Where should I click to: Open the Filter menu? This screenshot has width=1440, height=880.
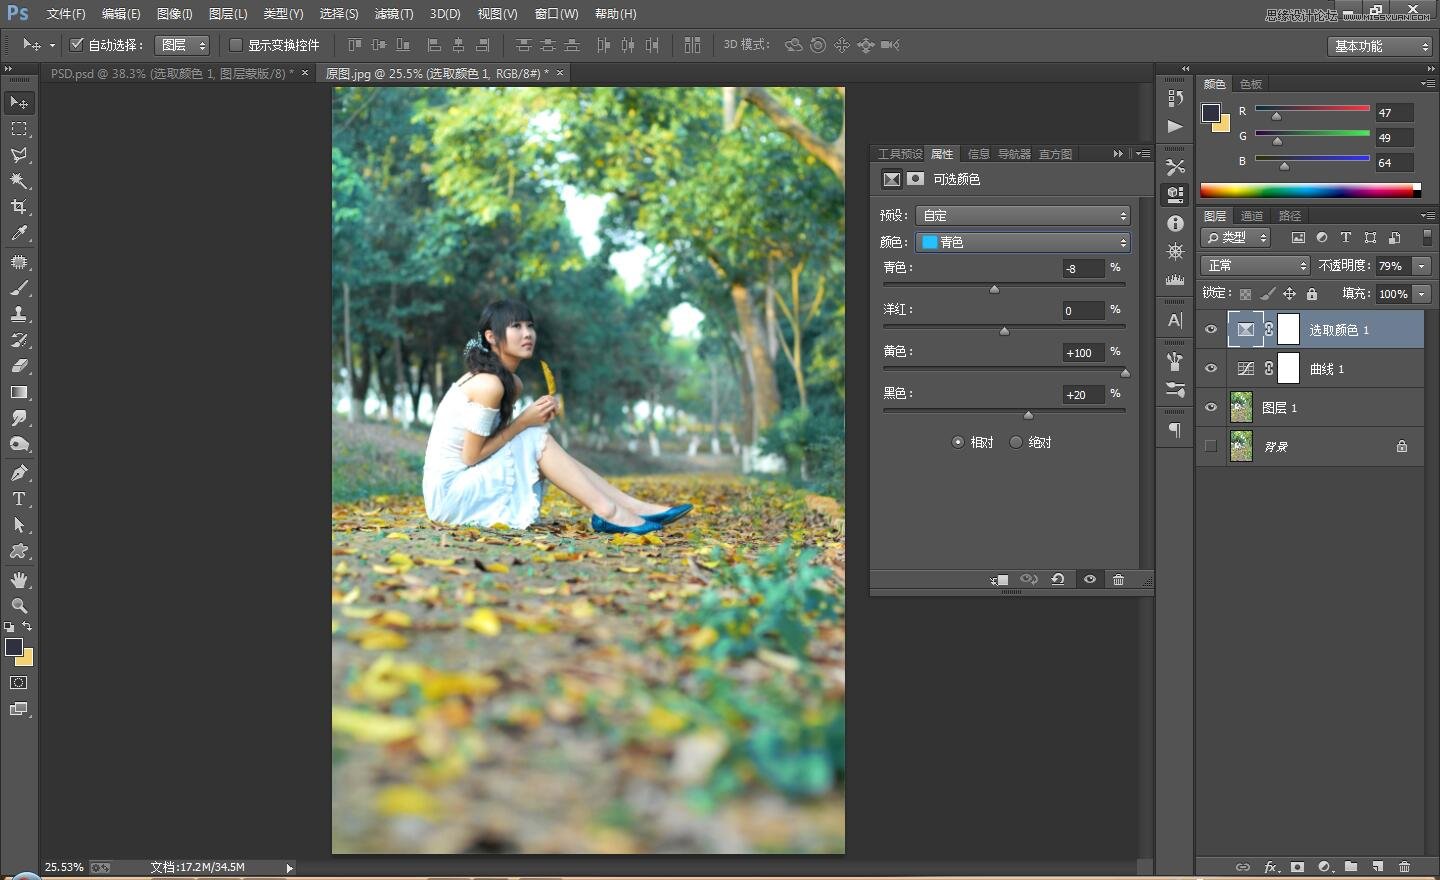393,14
